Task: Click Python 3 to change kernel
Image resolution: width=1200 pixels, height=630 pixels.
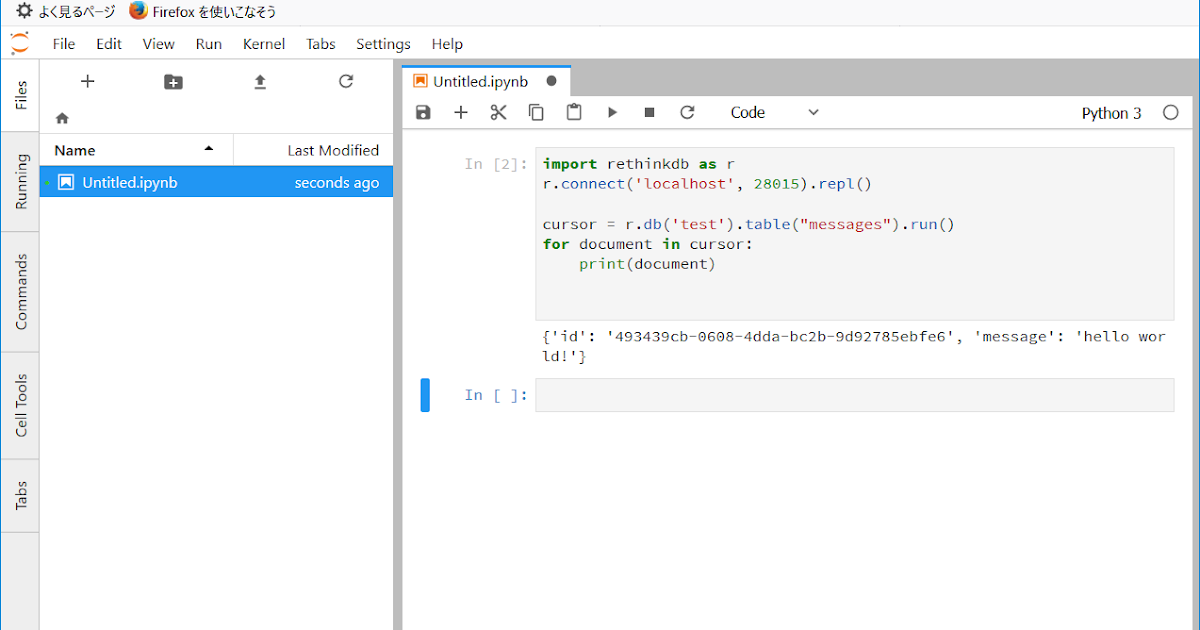Action: click(x=1111, y=113)
